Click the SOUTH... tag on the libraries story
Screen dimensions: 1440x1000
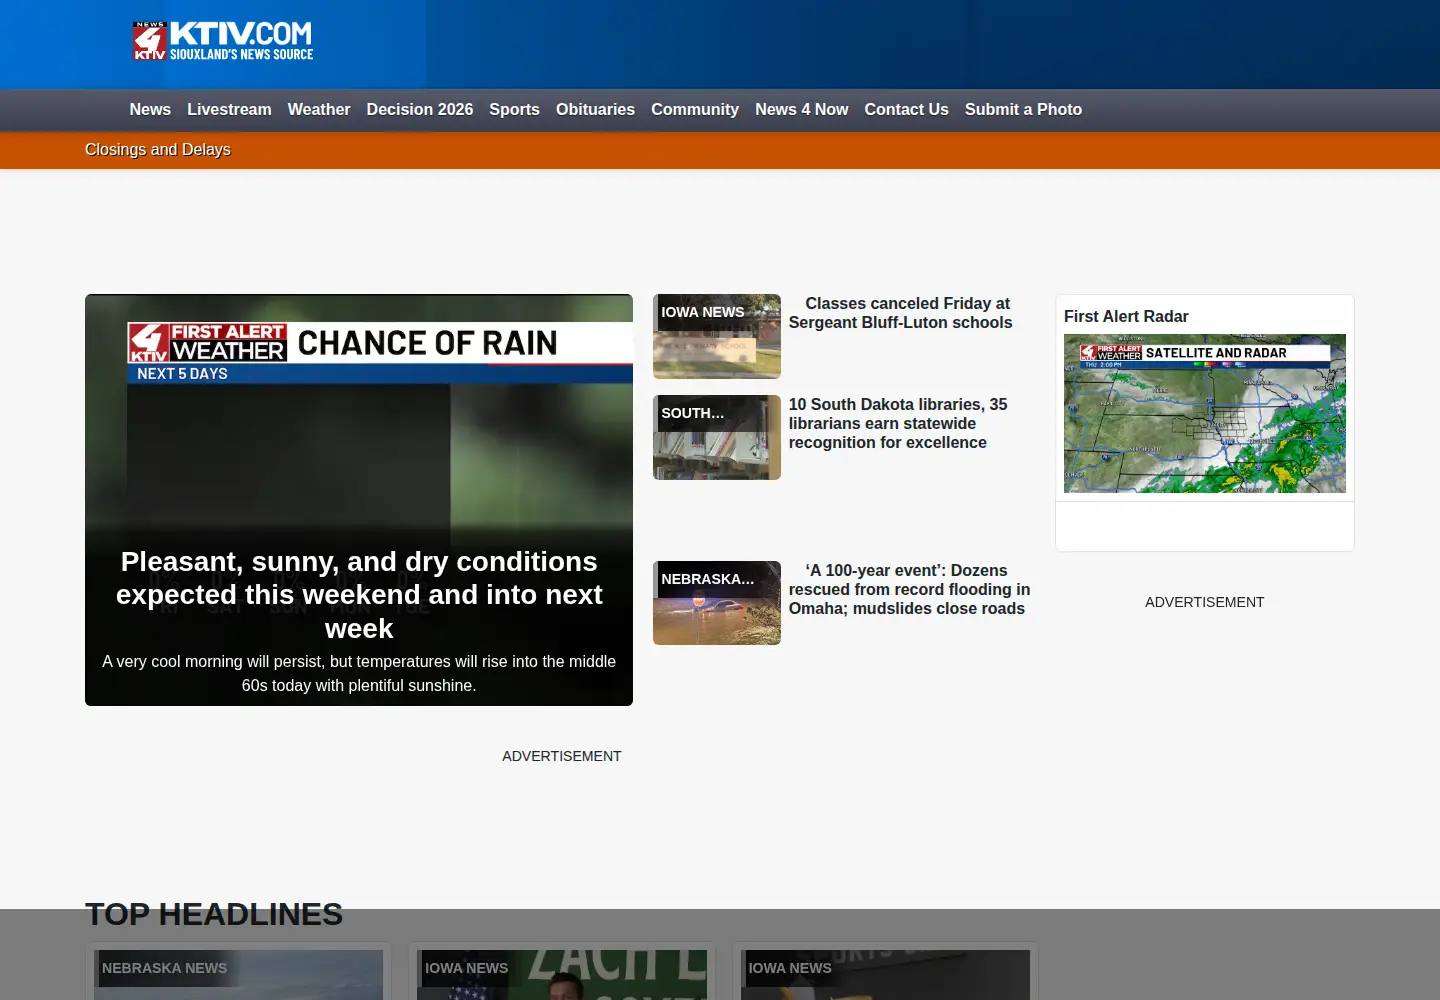693,413
